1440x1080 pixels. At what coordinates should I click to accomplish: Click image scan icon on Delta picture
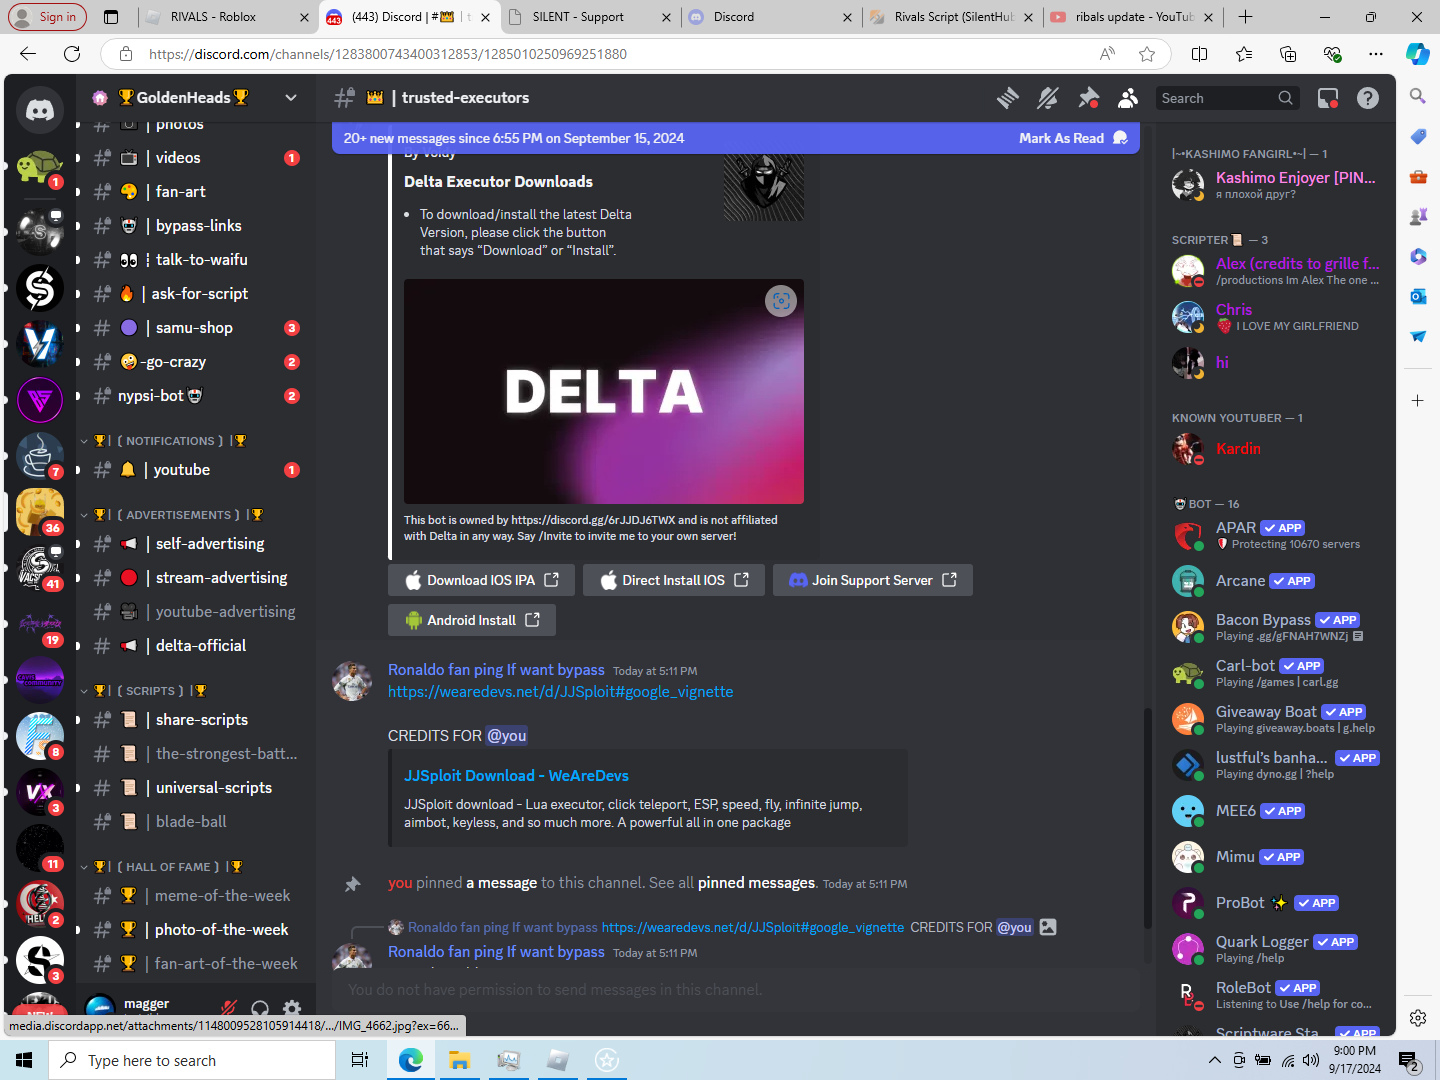click(781, 301)
